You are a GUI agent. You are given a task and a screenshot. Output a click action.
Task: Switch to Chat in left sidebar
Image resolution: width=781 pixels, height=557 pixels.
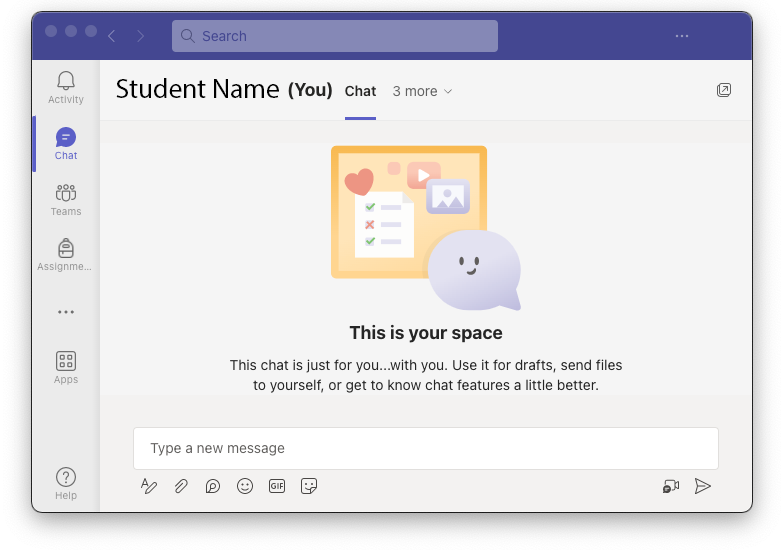click(x=66, y=143)
